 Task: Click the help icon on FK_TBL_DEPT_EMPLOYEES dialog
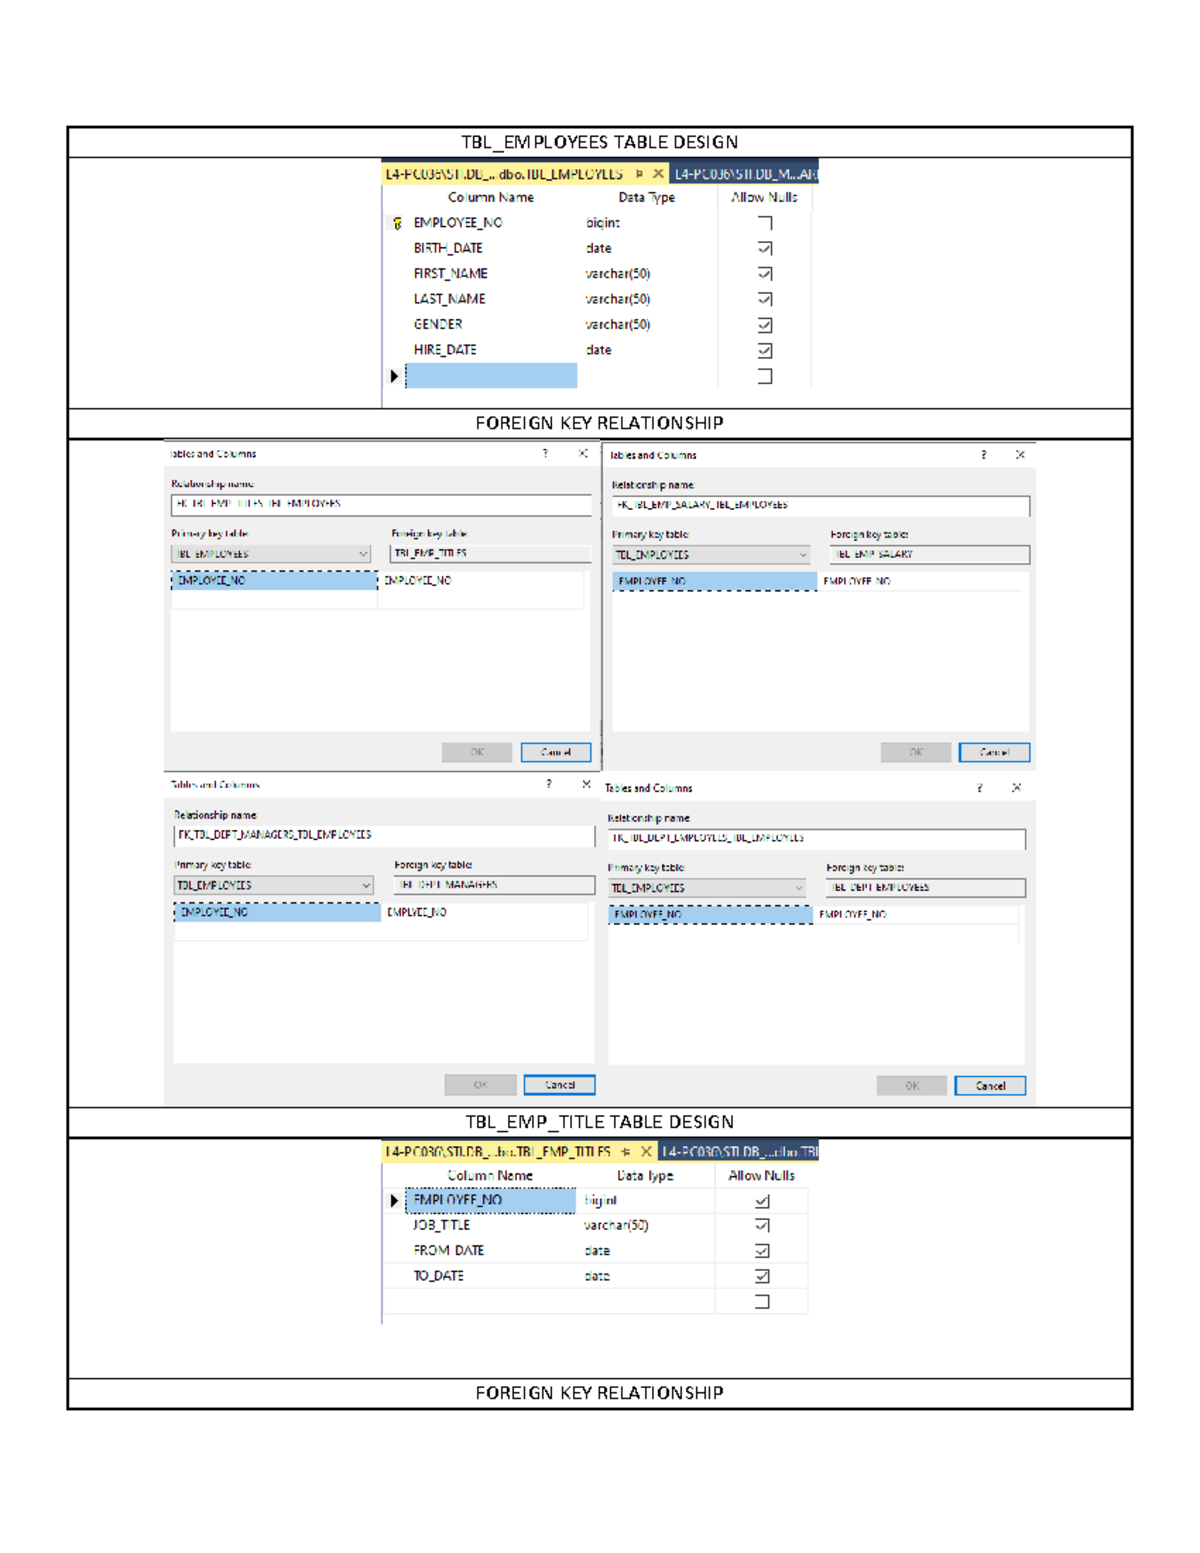pos(979,788)
